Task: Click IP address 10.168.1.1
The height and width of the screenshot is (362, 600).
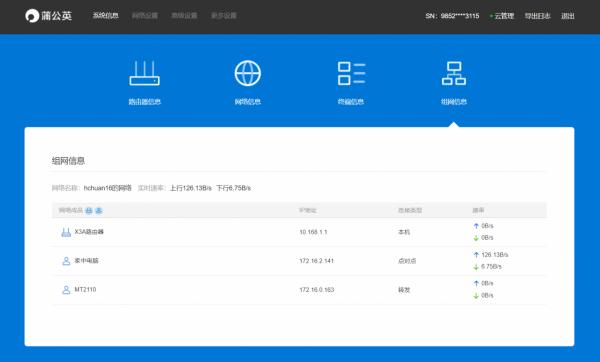Action: [x=313, y=232]
